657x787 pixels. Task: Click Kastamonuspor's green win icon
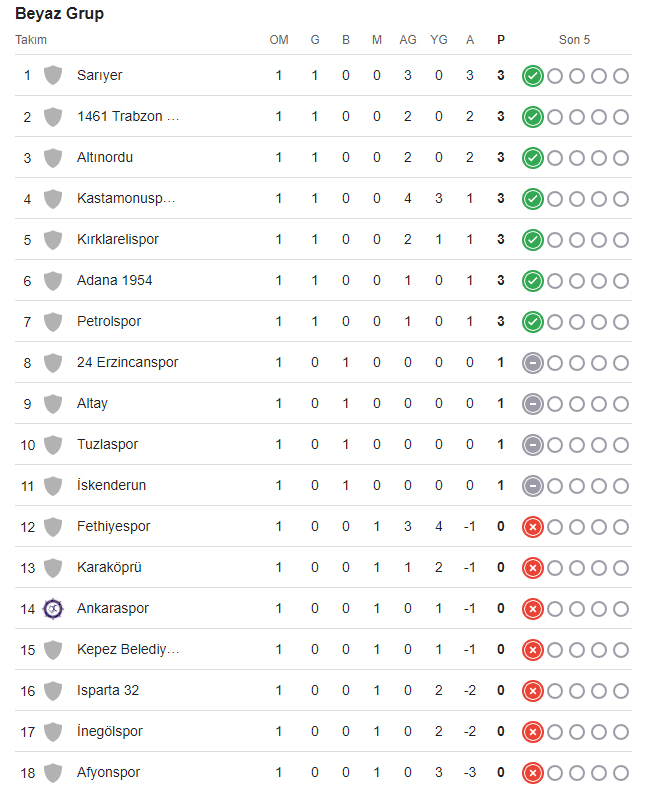tap(533, 199)
